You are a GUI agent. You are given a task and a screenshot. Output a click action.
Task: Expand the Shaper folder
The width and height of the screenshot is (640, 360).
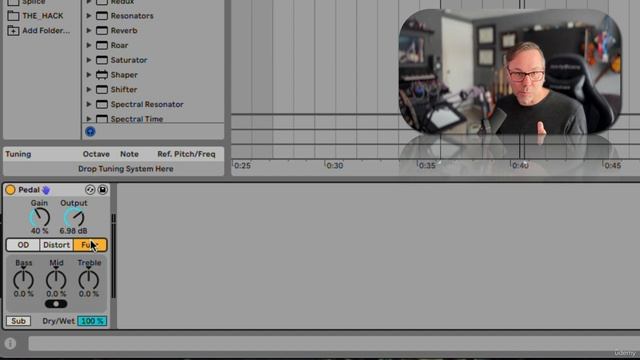tap(89, 75)
